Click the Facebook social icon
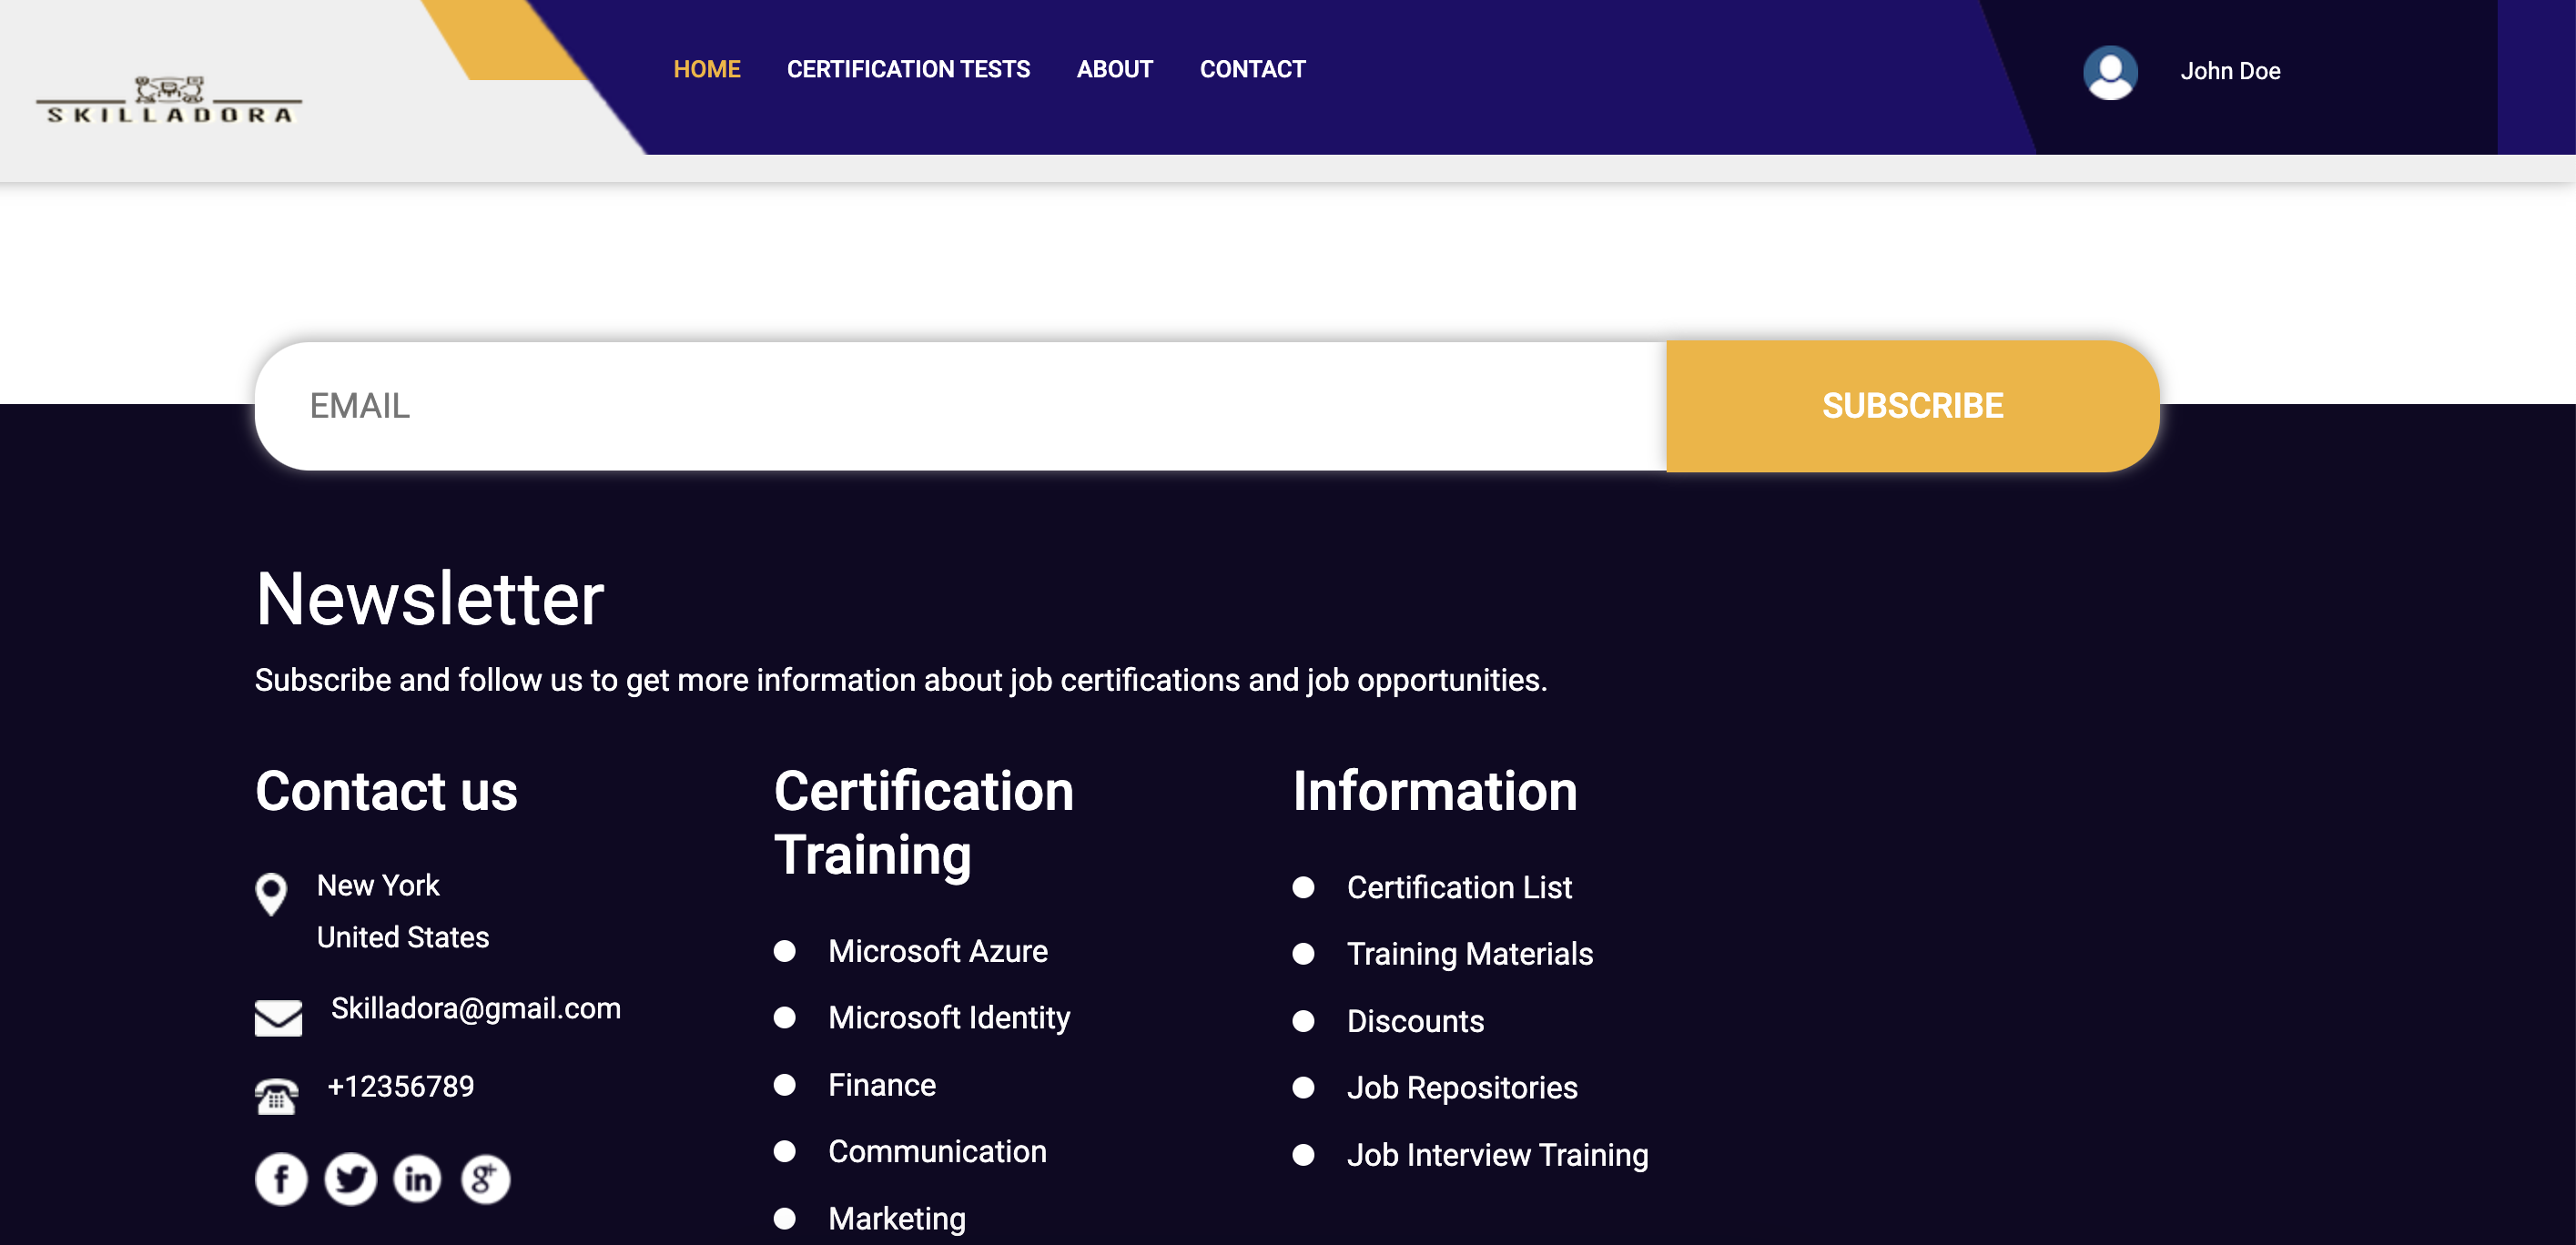This screenshot has width=2576, height=1245. (x=281, y=1179)
